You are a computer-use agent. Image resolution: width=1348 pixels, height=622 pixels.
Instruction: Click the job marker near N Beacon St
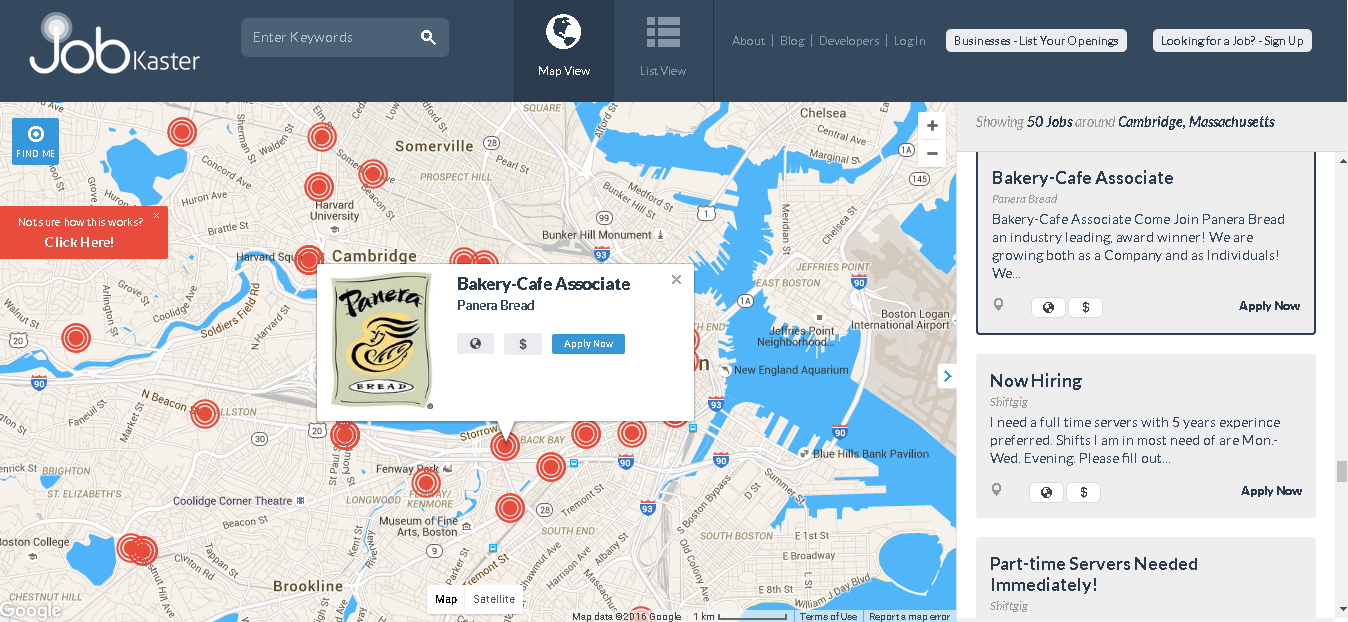(205, 413)
